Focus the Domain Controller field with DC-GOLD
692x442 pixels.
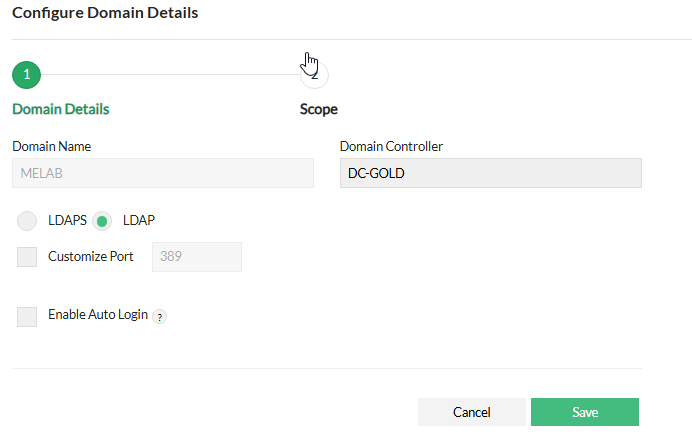click(x=490, y=173)
